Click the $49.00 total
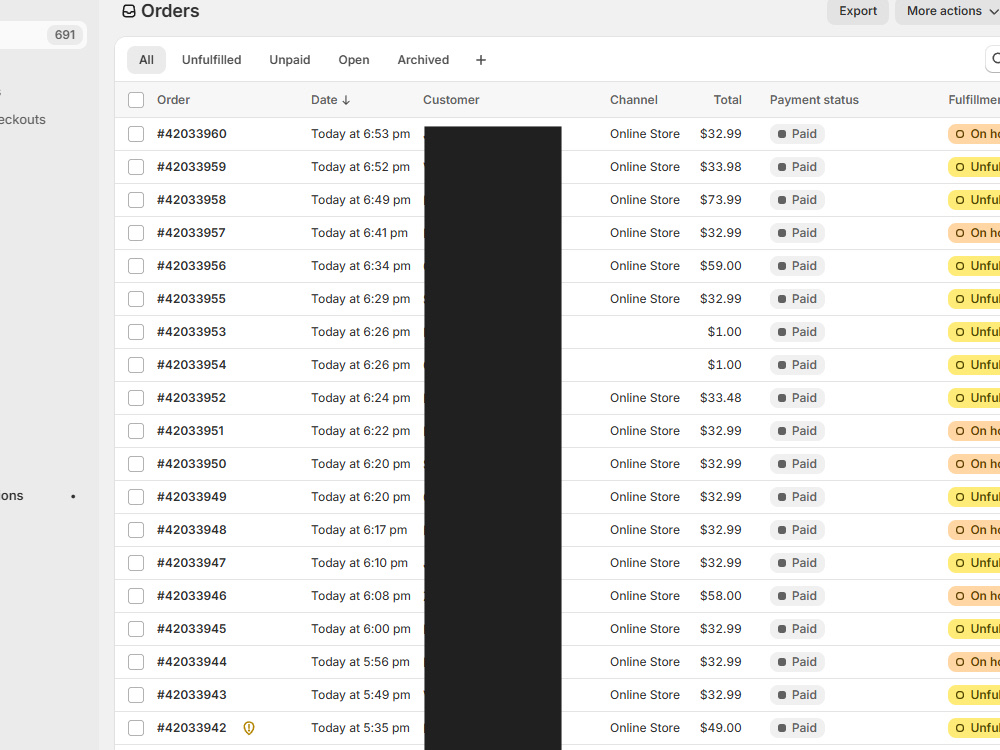 [x=721, y=728]
